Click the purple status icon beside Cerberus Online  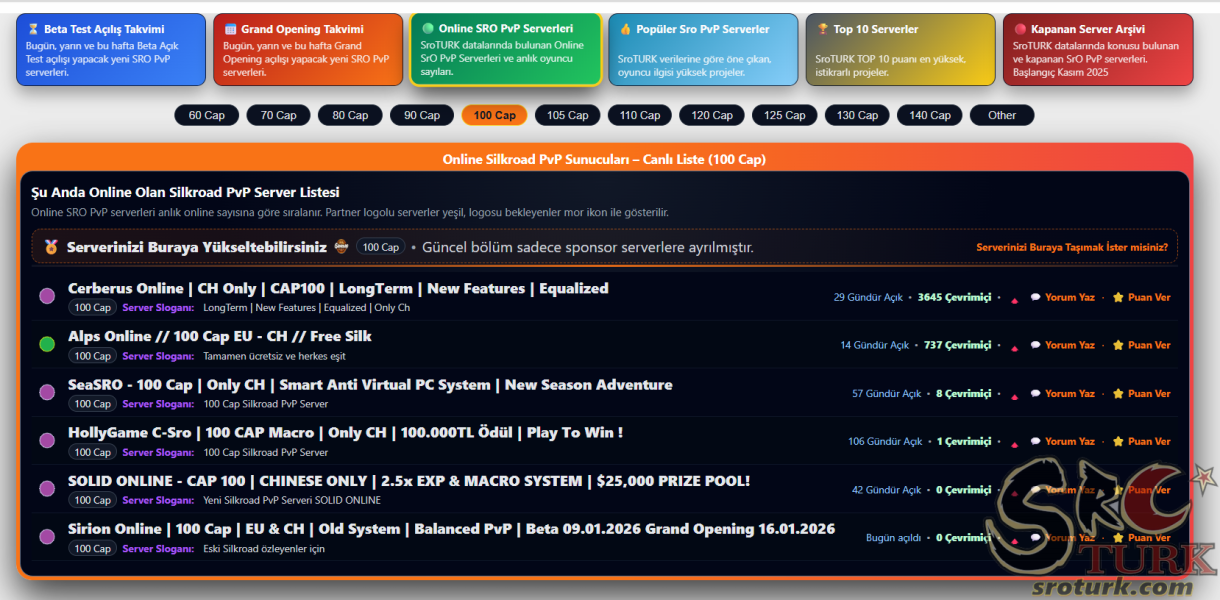click(x=47, y=296)
